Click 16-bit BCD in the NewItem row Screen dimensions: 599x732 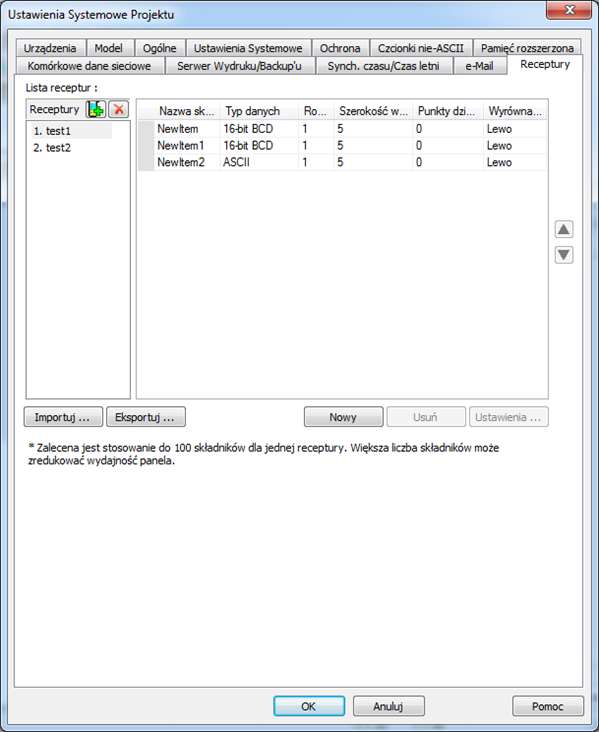259,129
